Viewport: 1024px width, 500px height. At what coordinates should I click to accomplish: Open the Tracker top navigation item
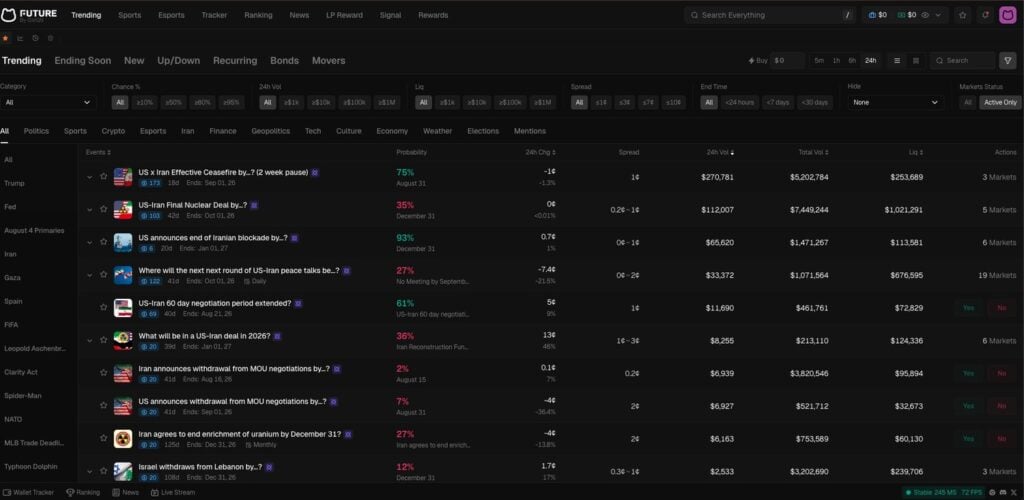coord(214,15)
